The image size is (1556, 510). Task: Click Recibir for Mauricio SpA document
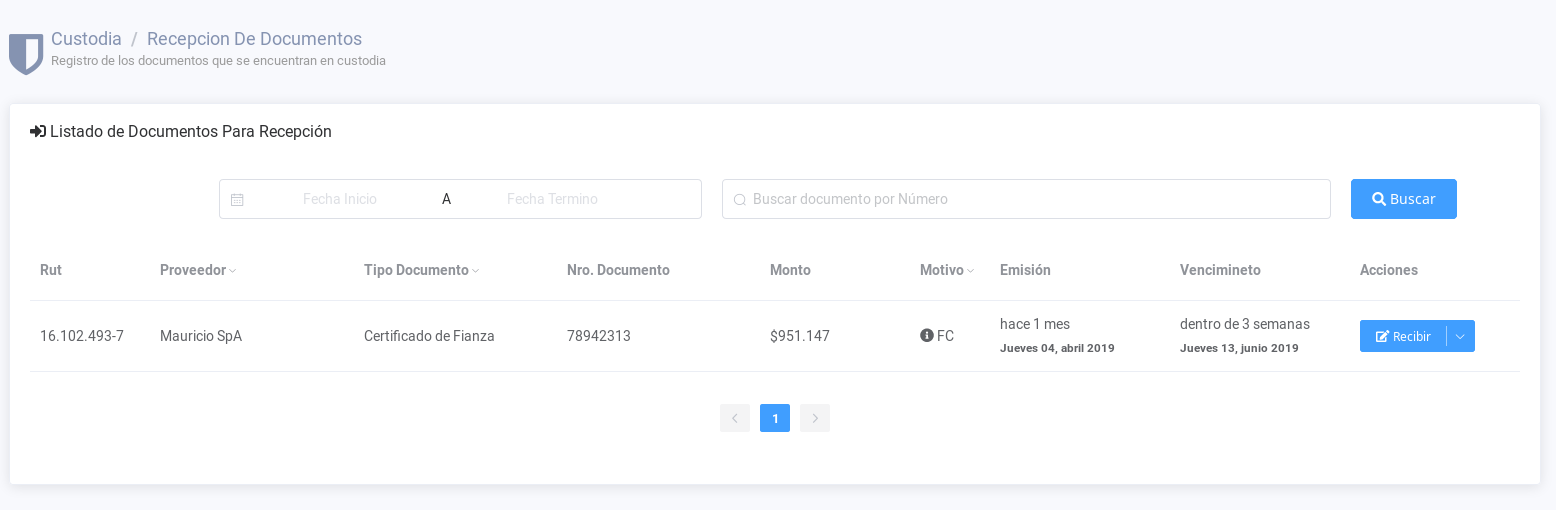[x=1403, y=337]
